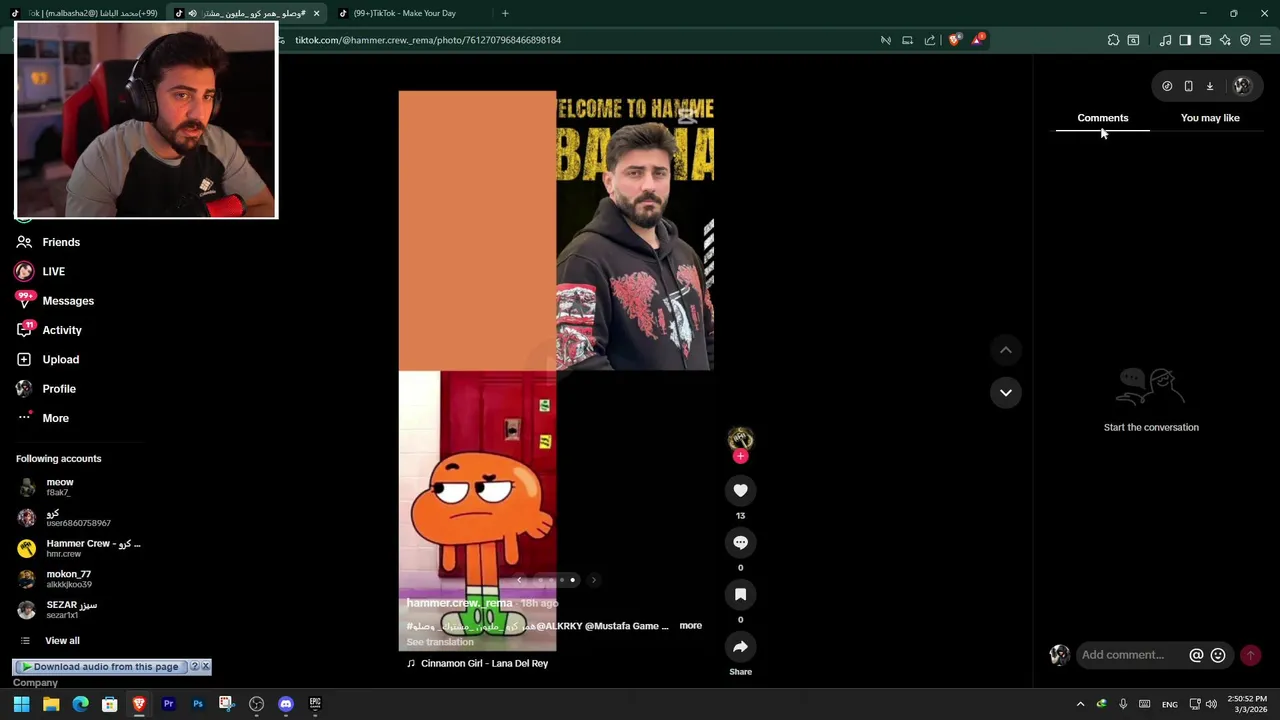Open the Brave VPN shield icon
The width and height of the screenshot is (1280, 720).
pyautogui.click(x=1245, y=40)
